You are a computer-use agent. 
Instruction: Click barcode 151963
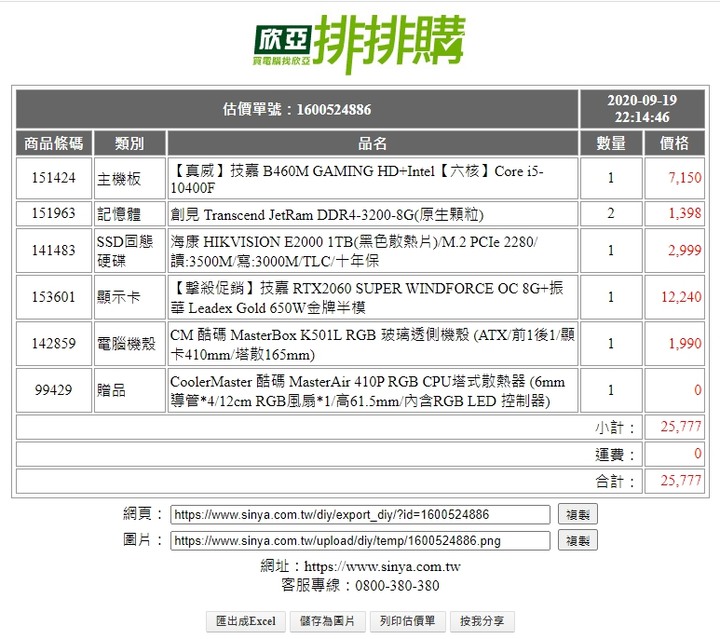54,213
